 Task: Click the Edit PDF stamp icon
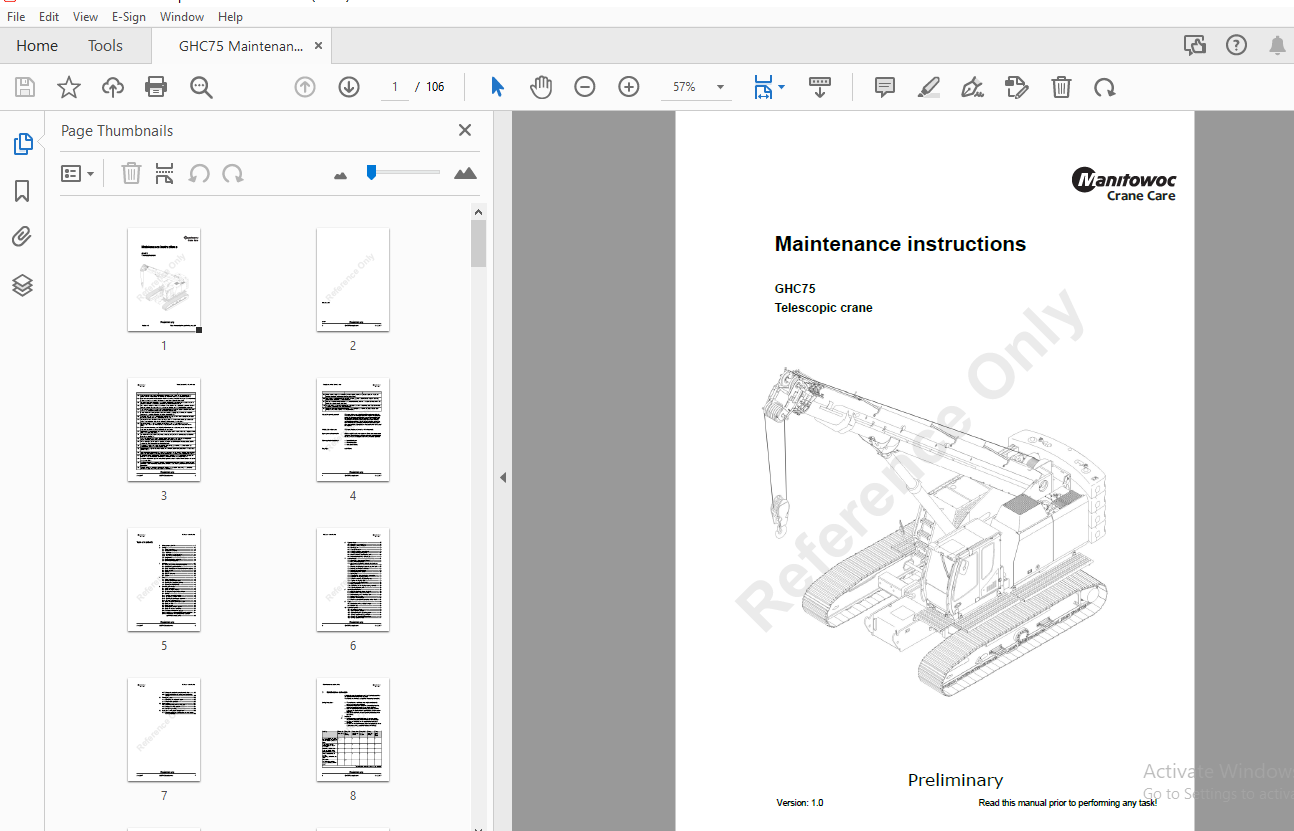point(1017,87)
